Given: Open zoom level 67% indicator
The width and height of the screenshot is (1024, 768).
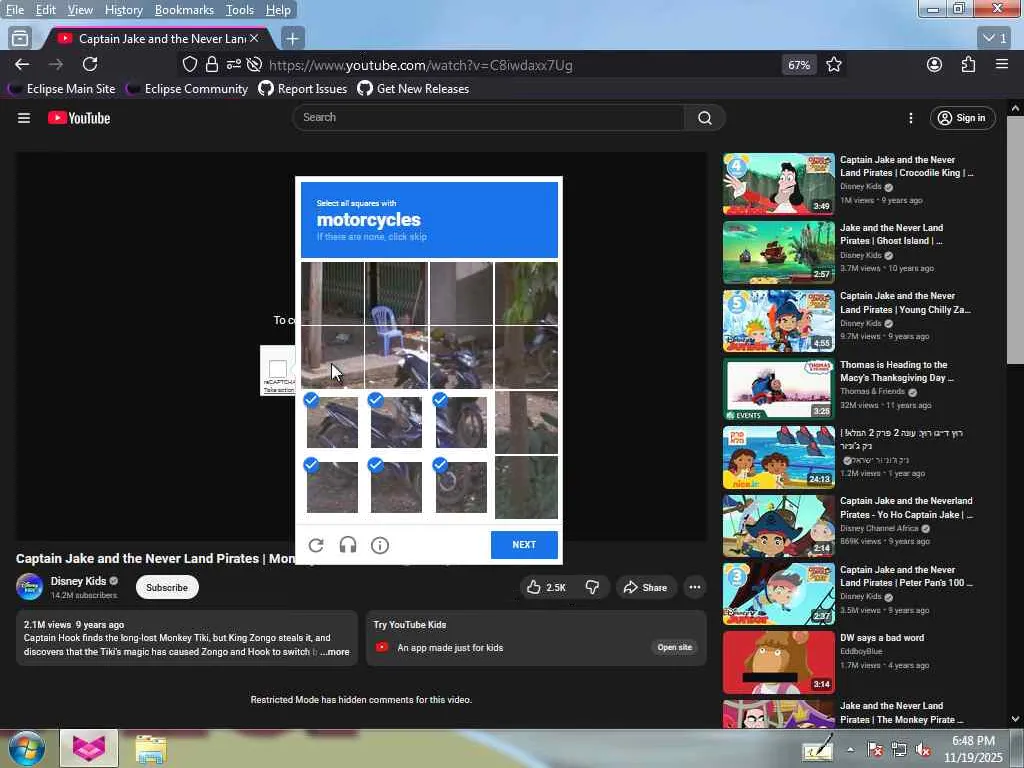Looking at the screenshot, I should pos(799,65).
